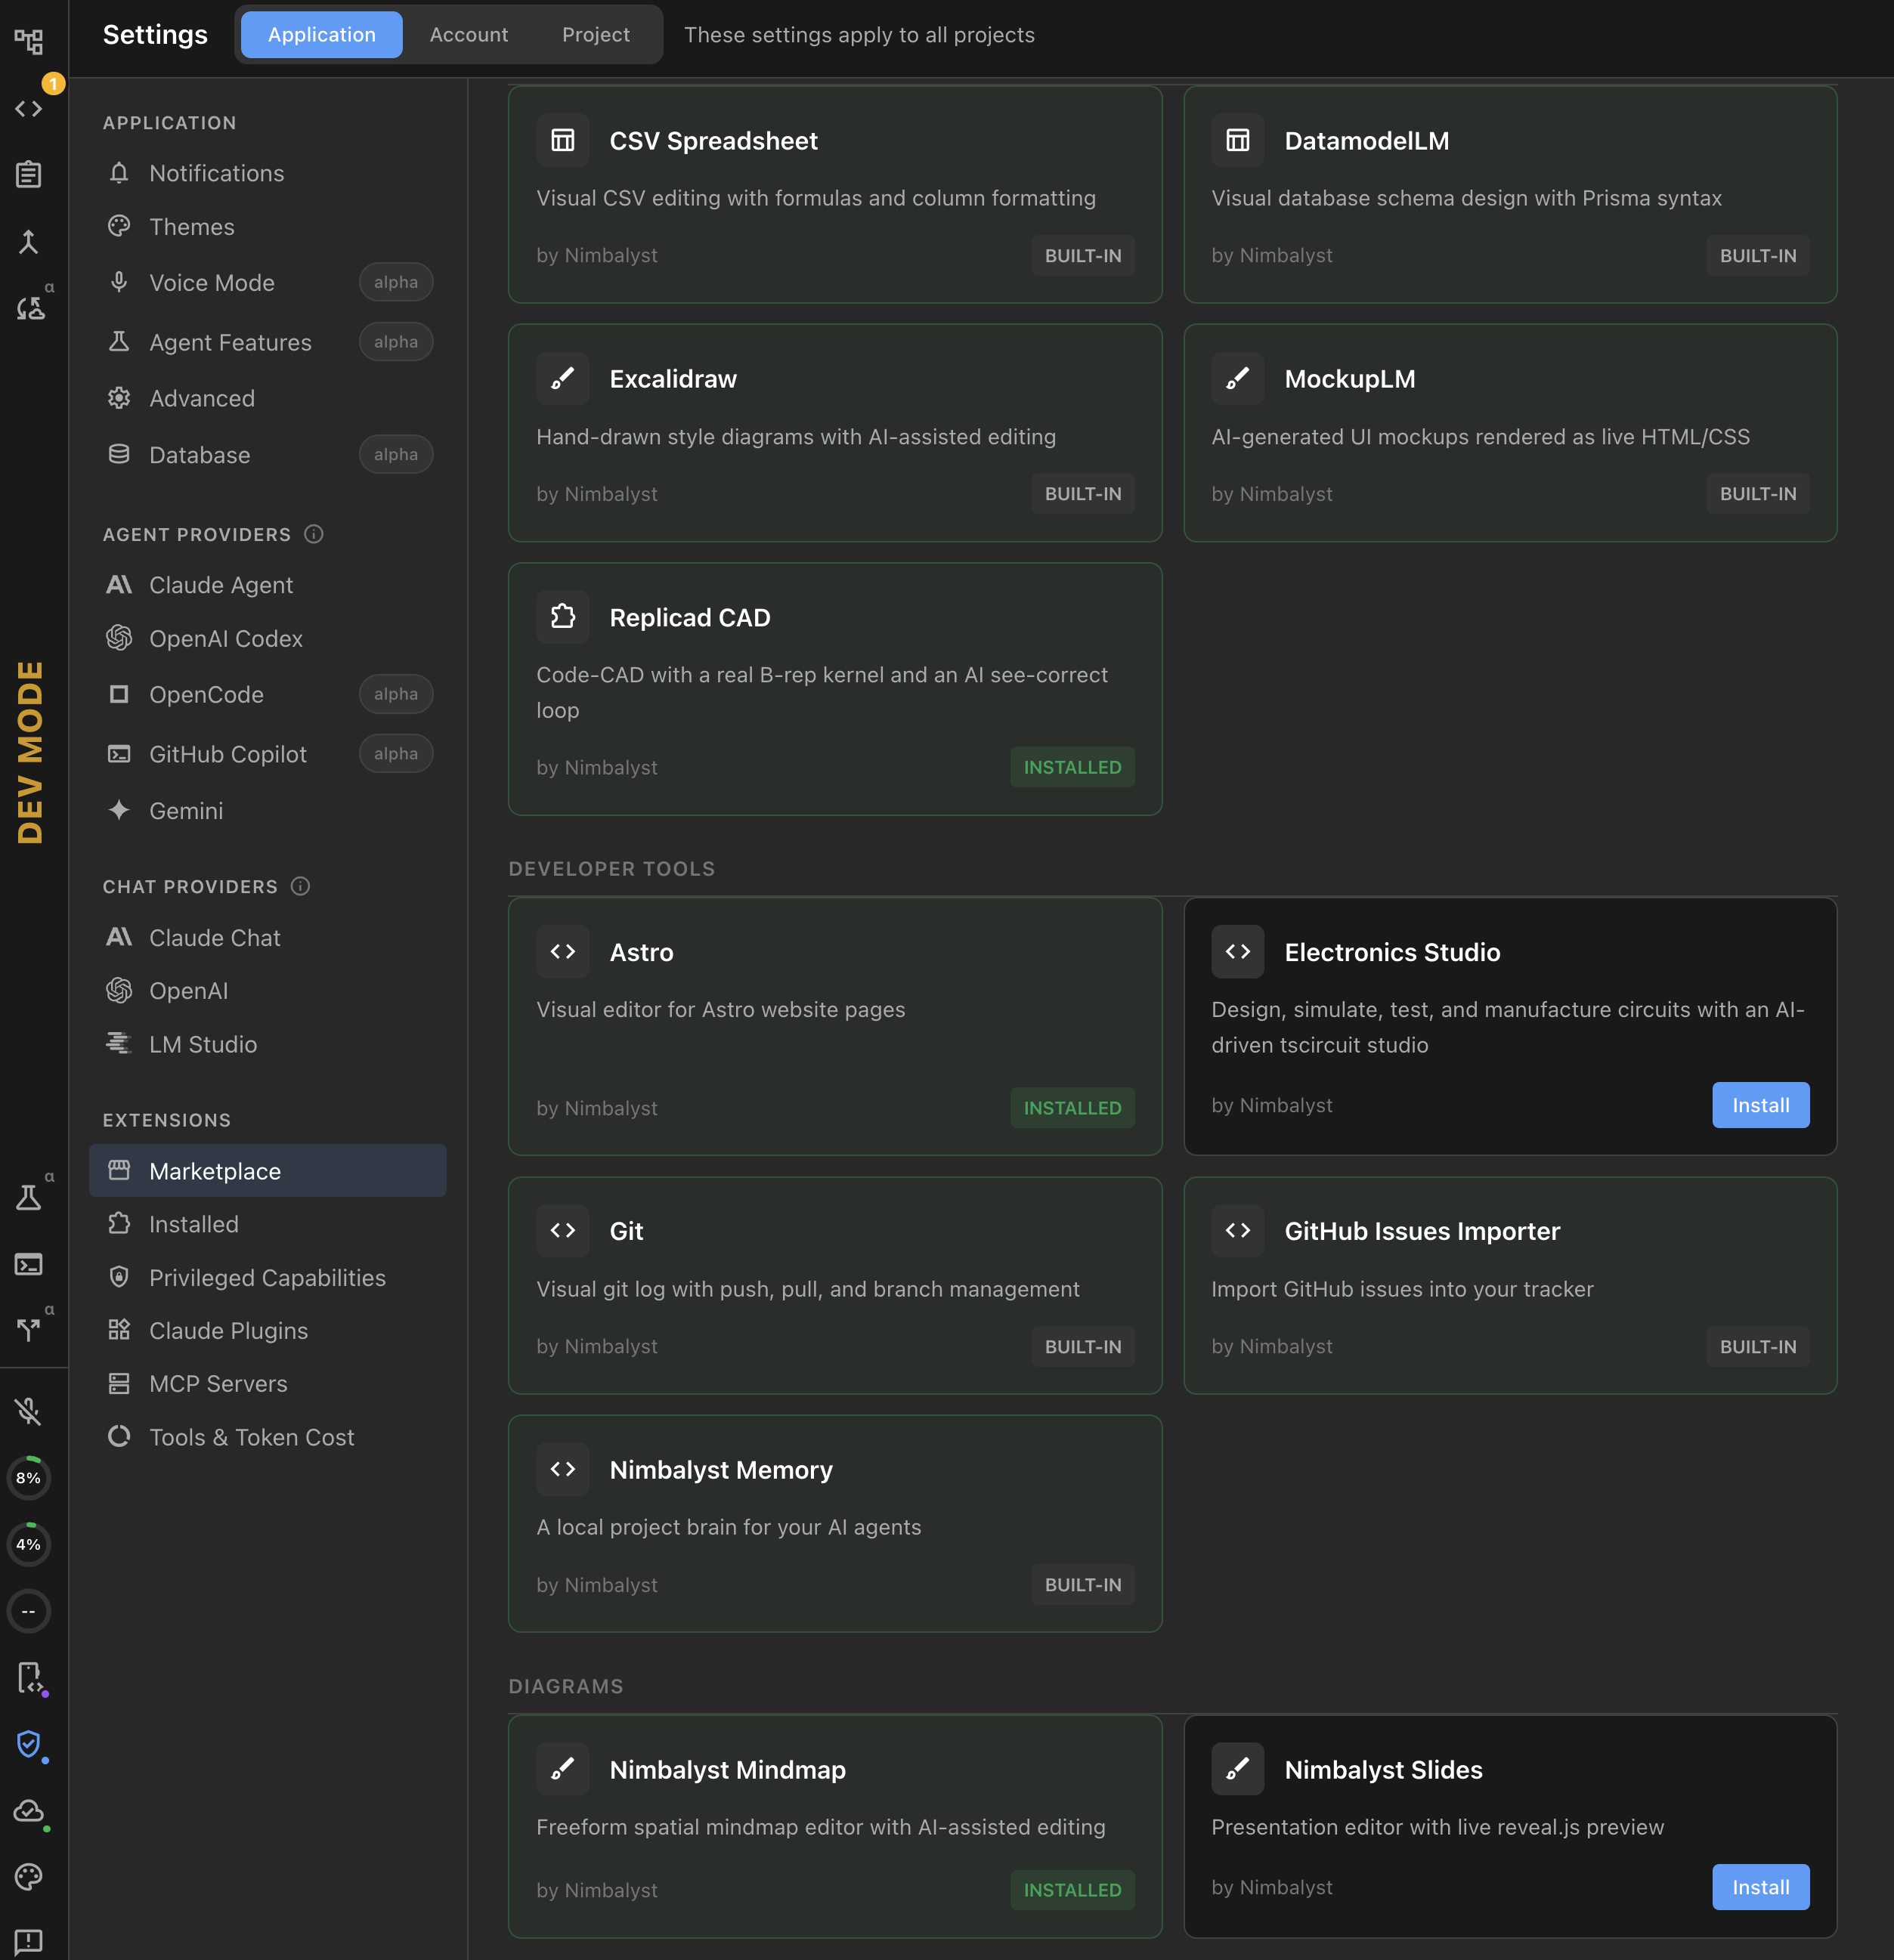
Task: Open Notifications settings
Action: tap(268, 173)
